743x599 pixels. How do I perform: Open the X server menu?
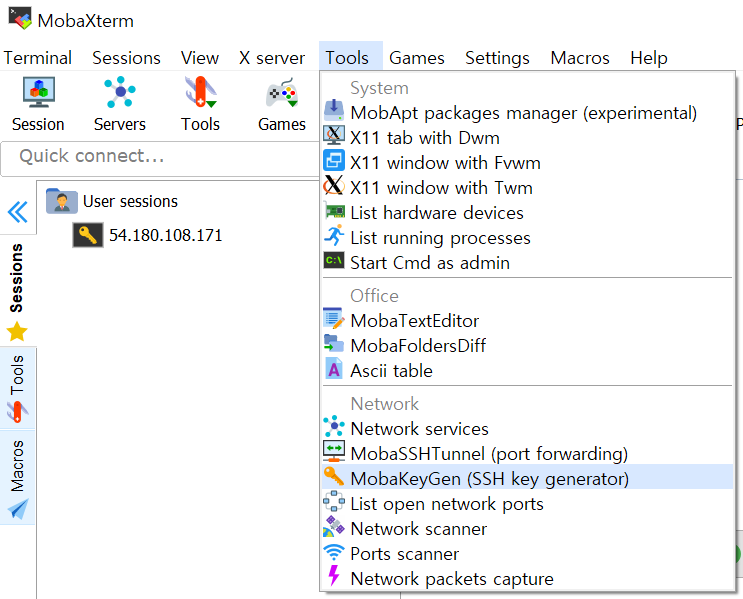pyautogui.click(x=272, y=58)
